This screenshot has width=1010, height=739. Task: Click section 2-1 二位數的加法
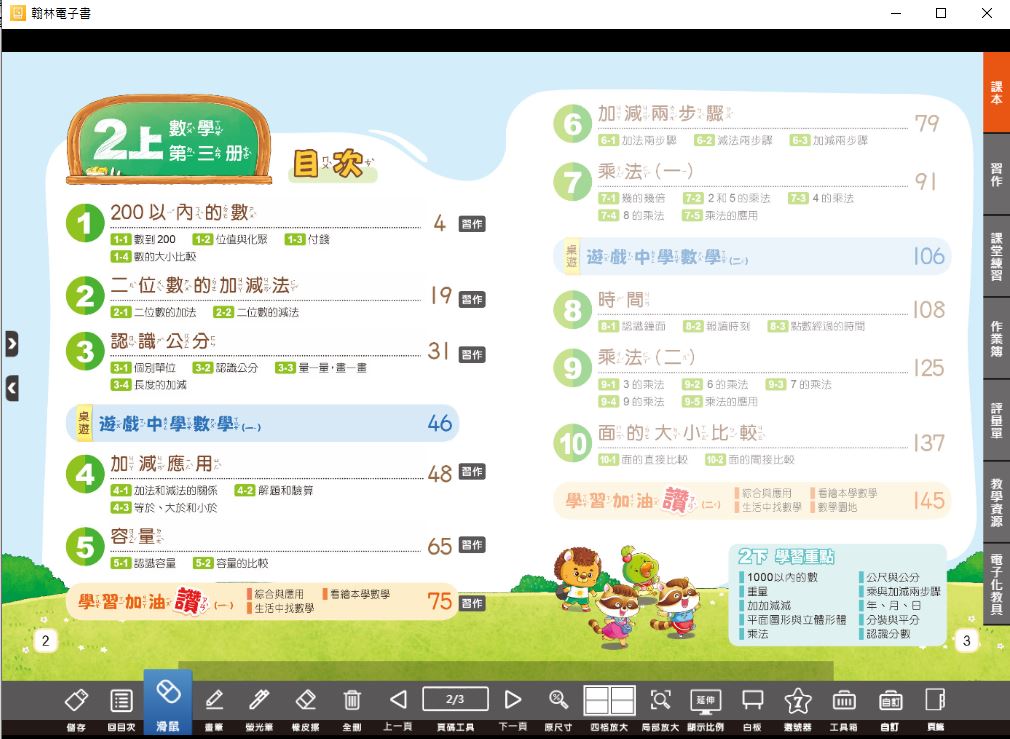point(153,312)
